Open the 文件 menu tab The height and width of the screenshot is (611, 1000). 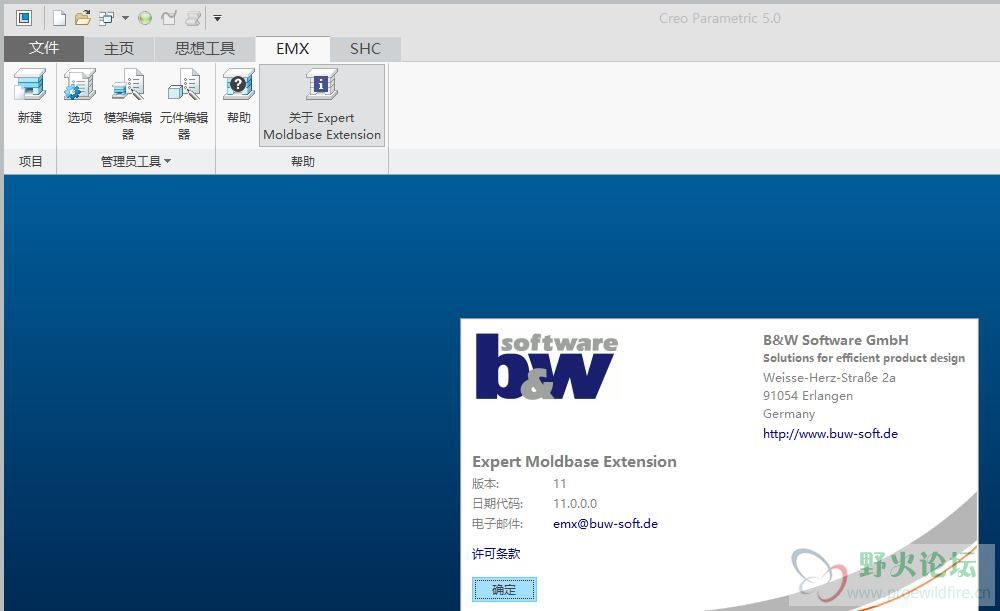click(44, 48)
